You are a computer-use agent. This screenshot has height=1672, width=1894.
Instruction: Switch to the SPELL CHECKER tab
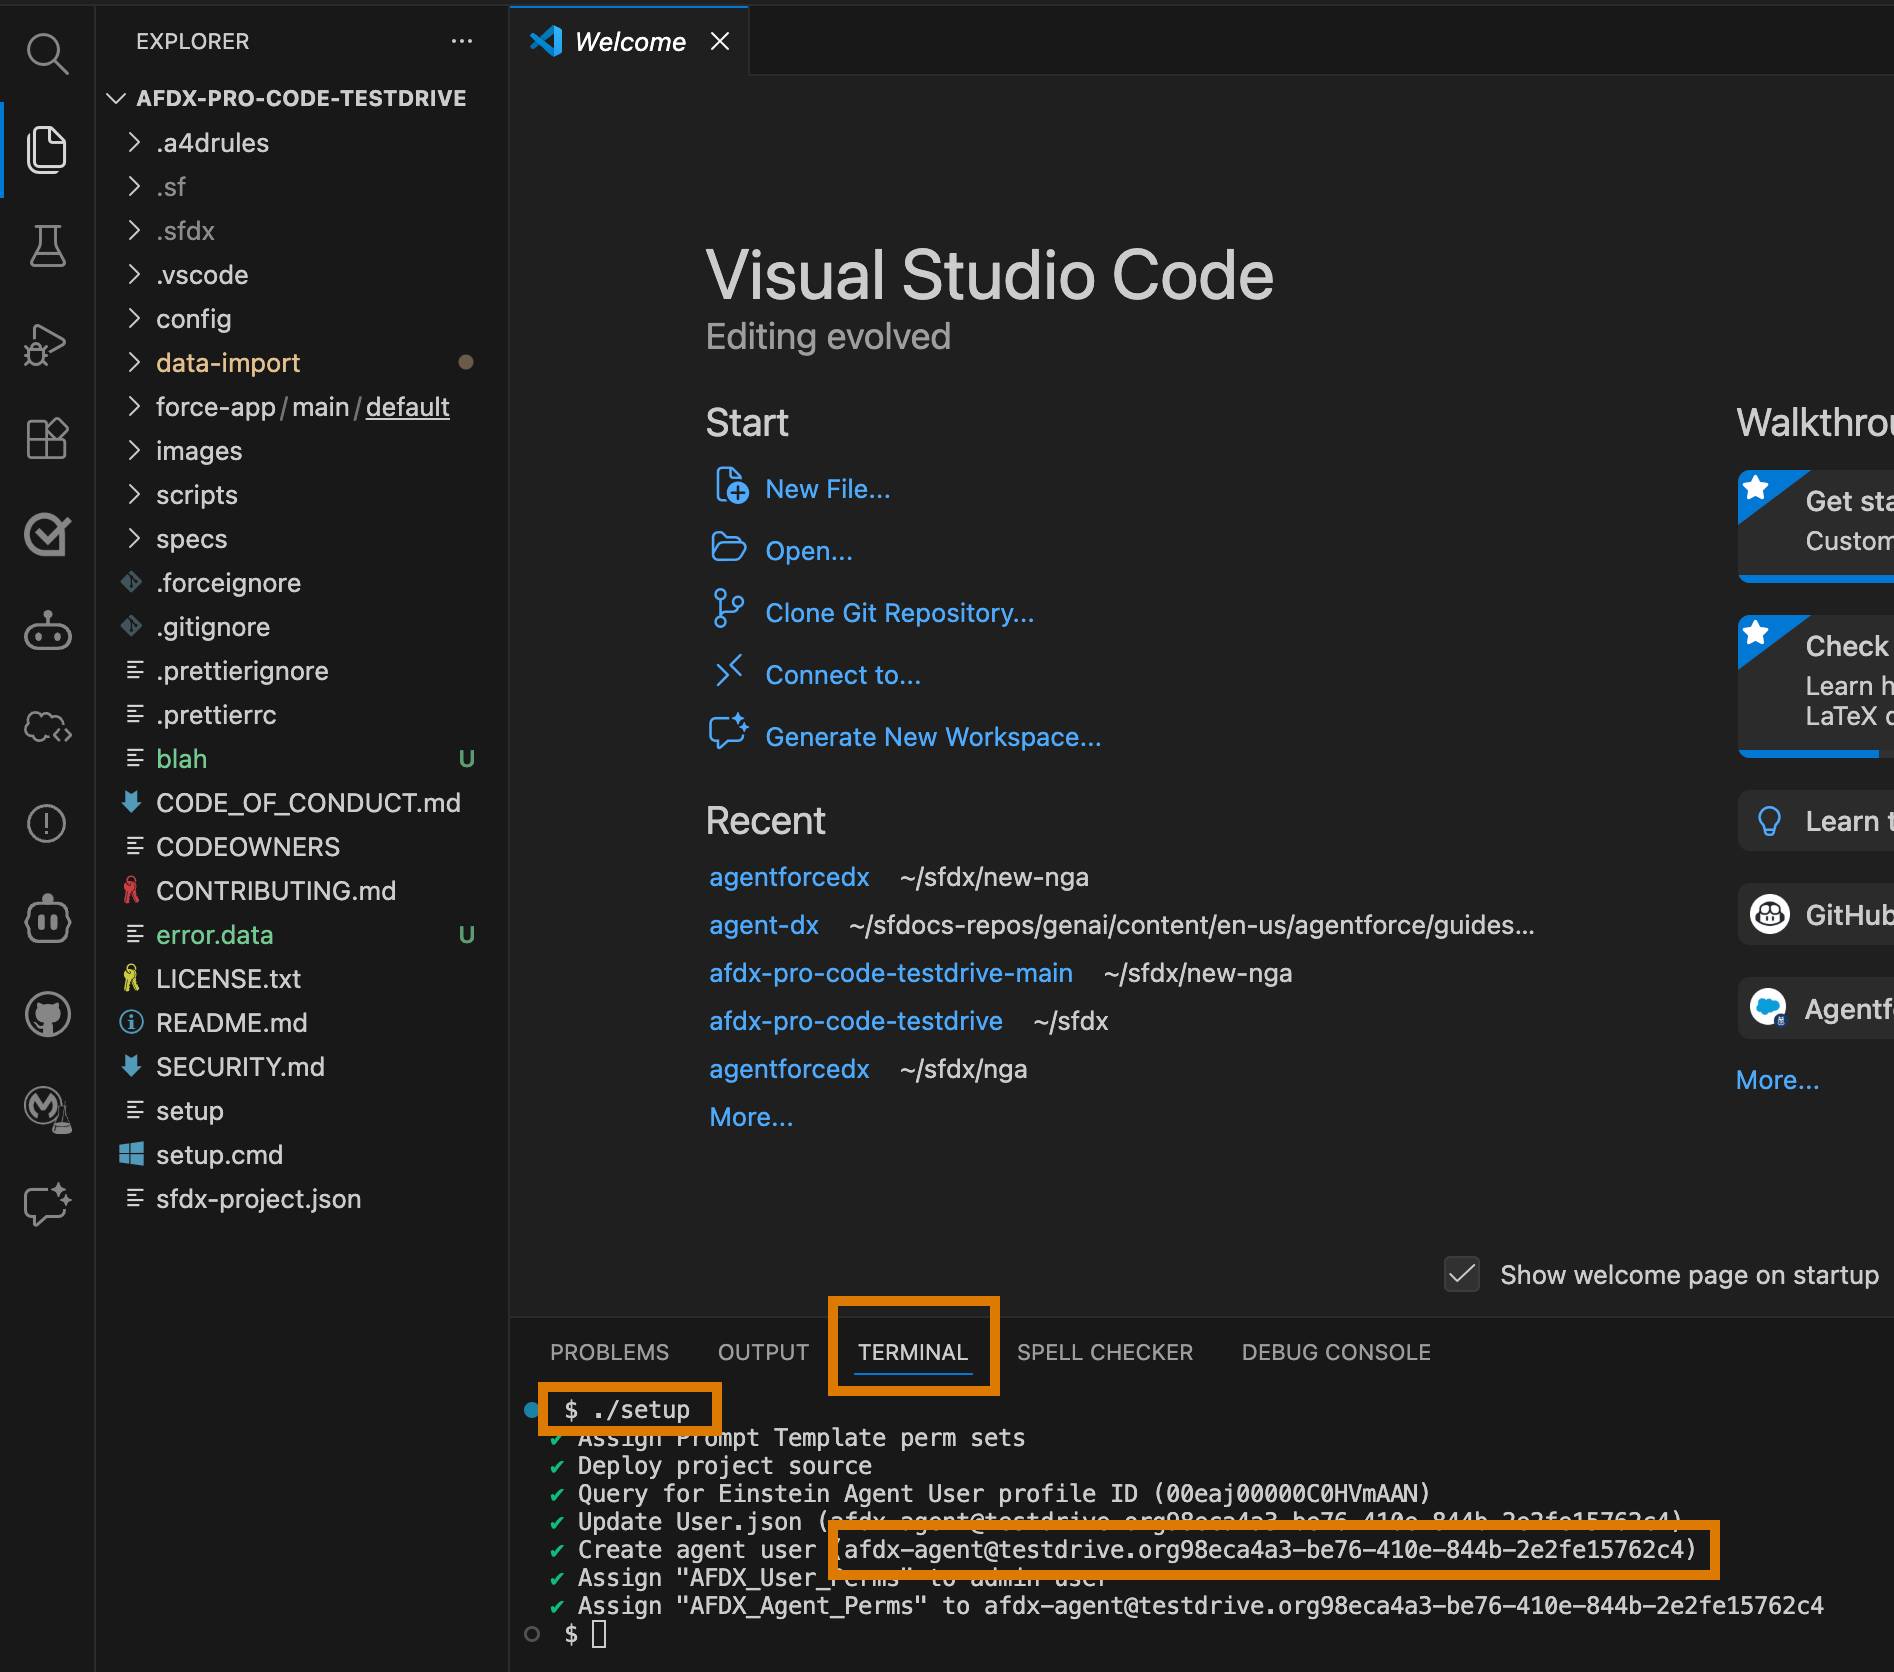pos(1105,1352)
